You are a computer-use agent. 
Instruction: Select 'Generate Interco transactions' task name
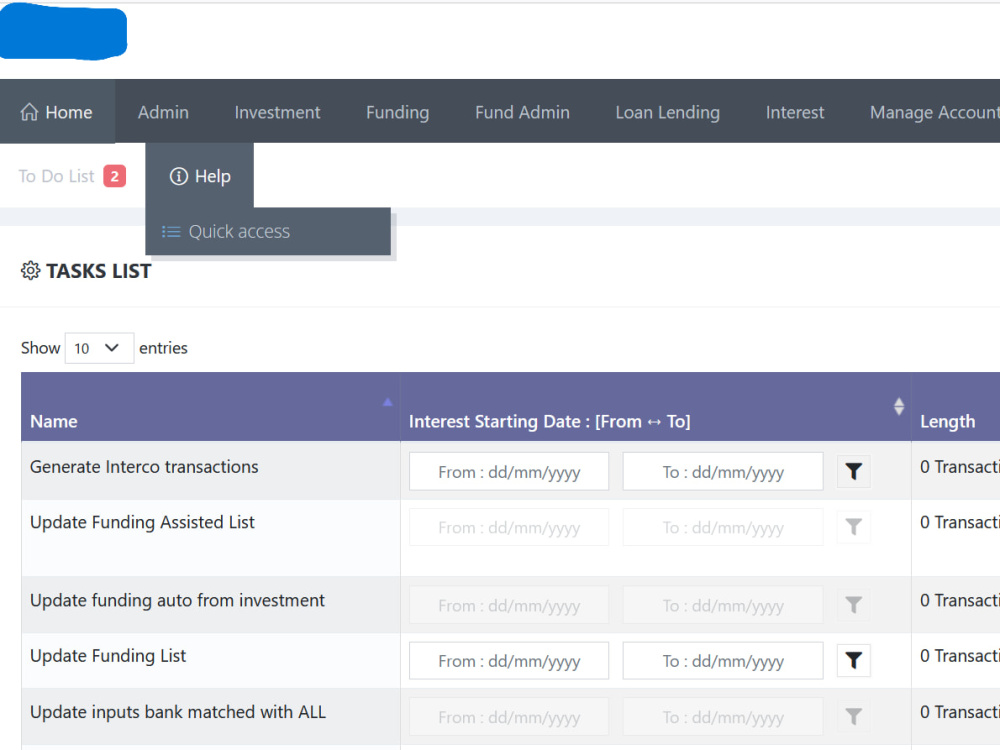pyautogui.click(x=144, y=467)
